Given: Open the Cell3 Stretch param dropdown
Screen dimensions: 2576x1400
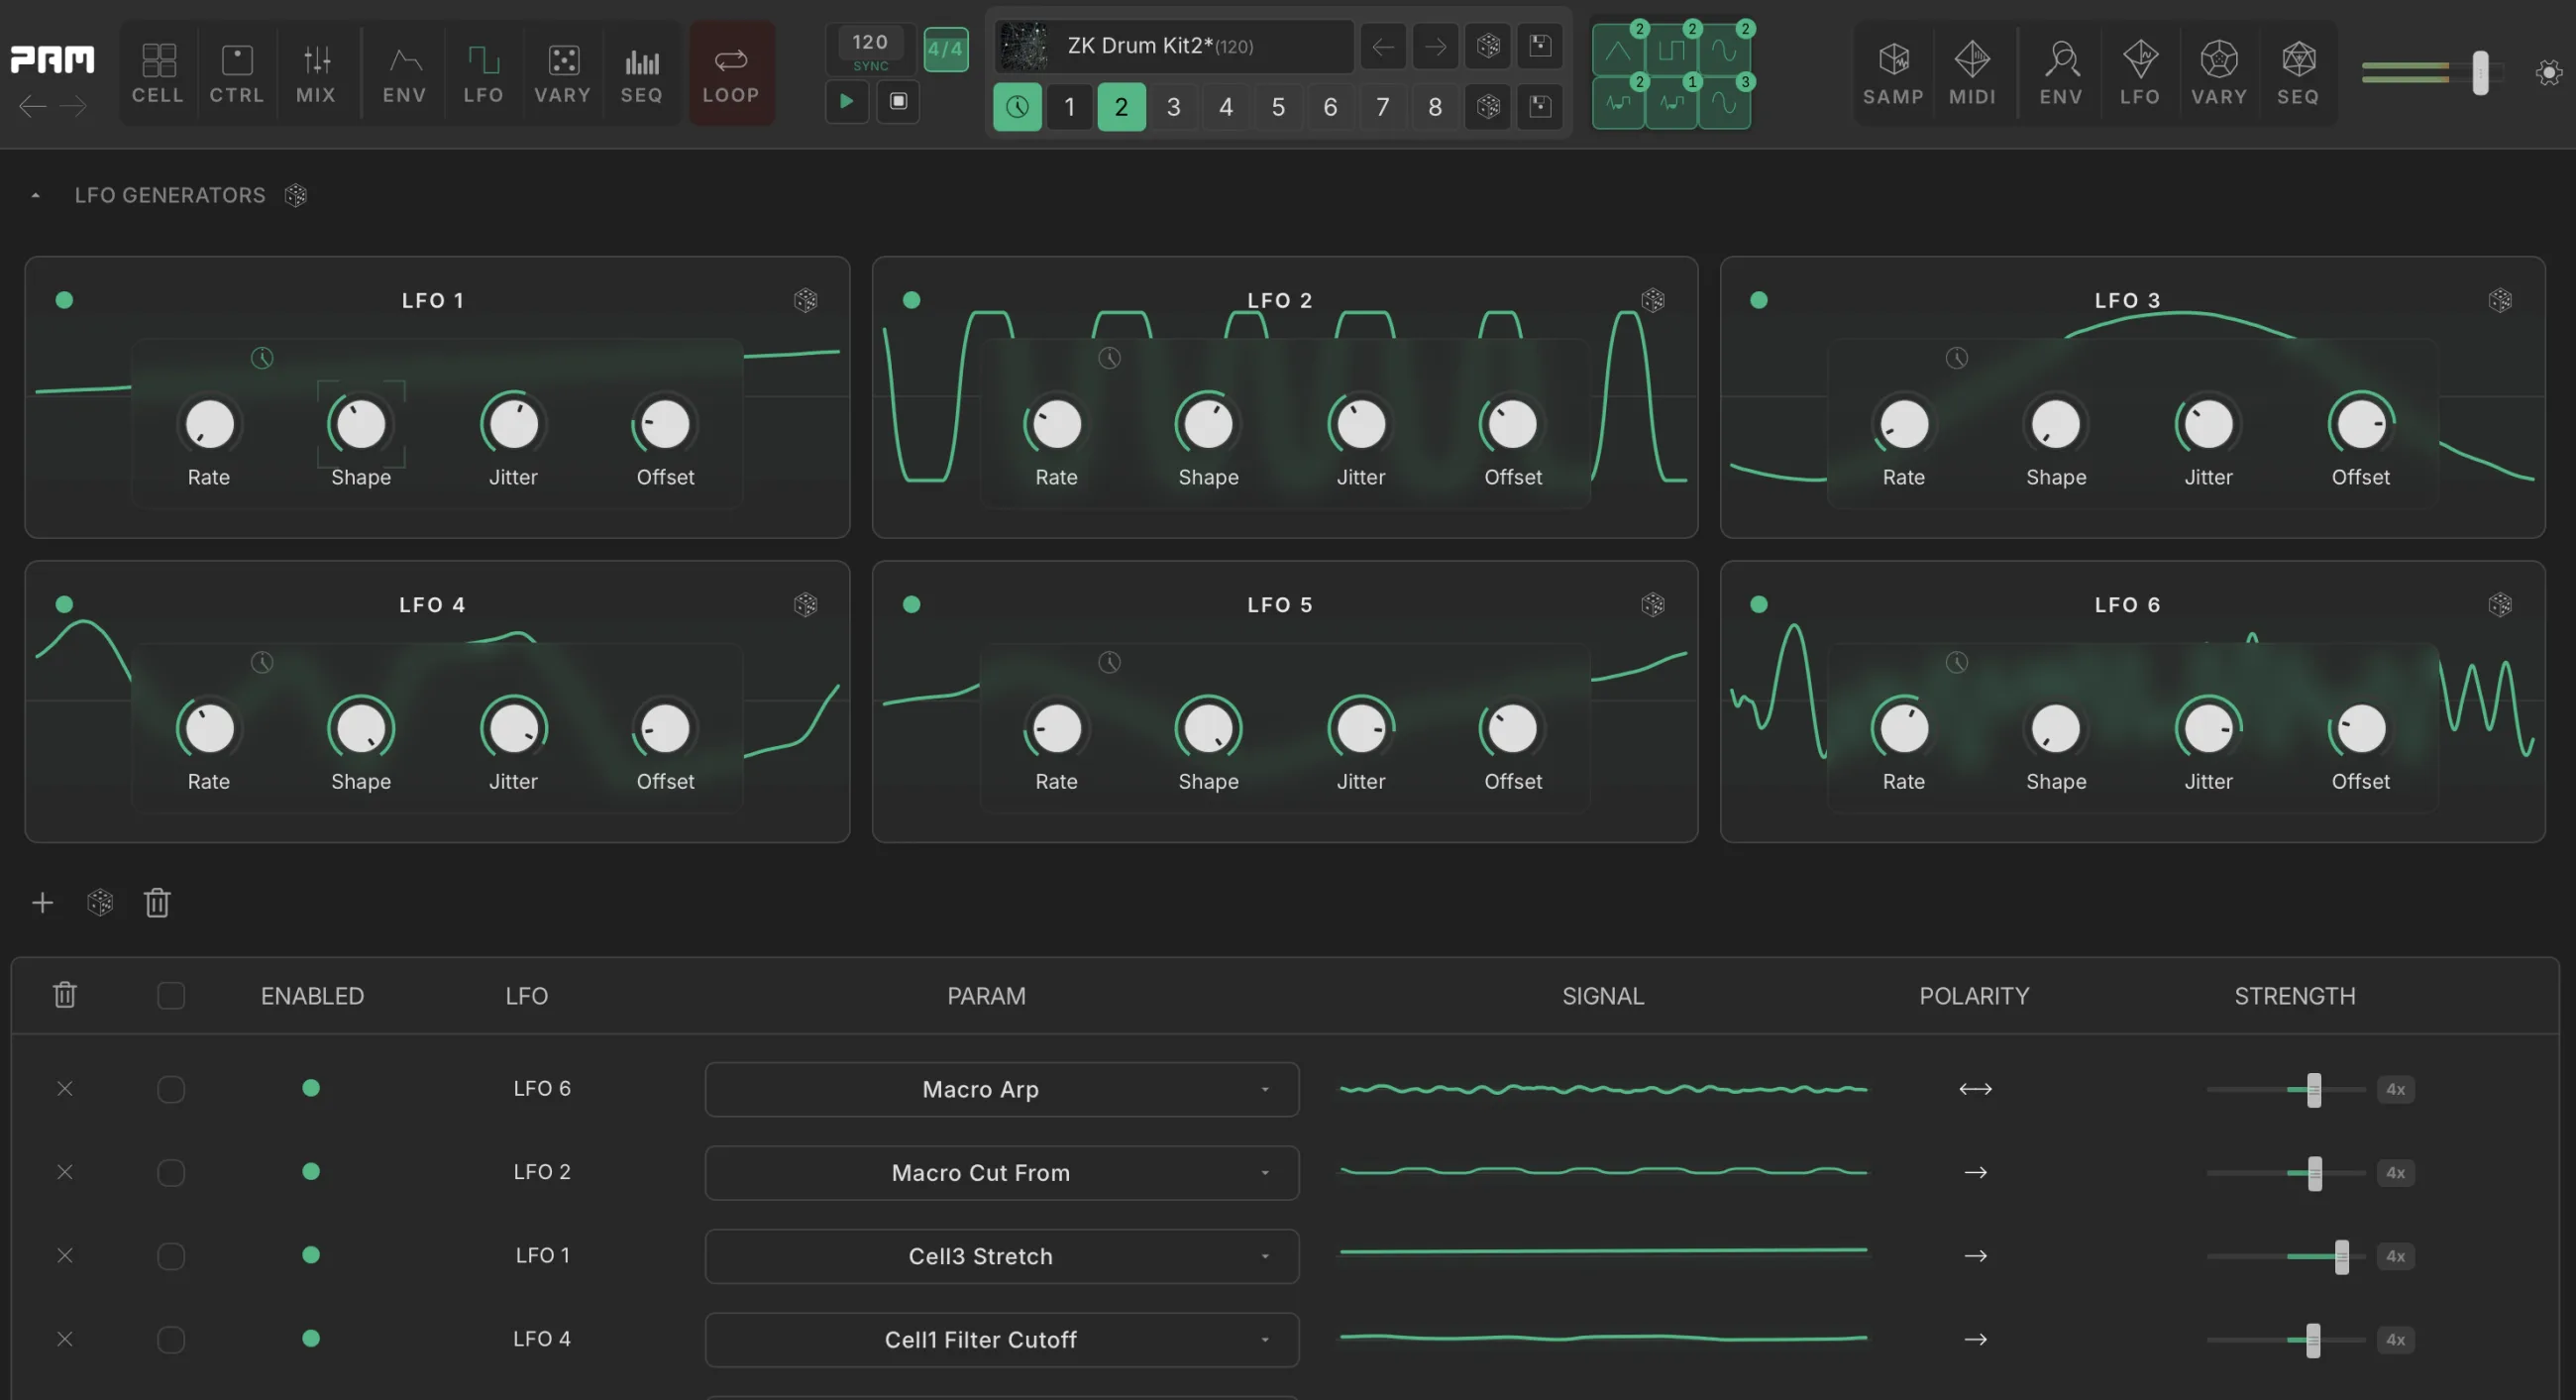Looking at the screenshot, I should (1001, 1256).
